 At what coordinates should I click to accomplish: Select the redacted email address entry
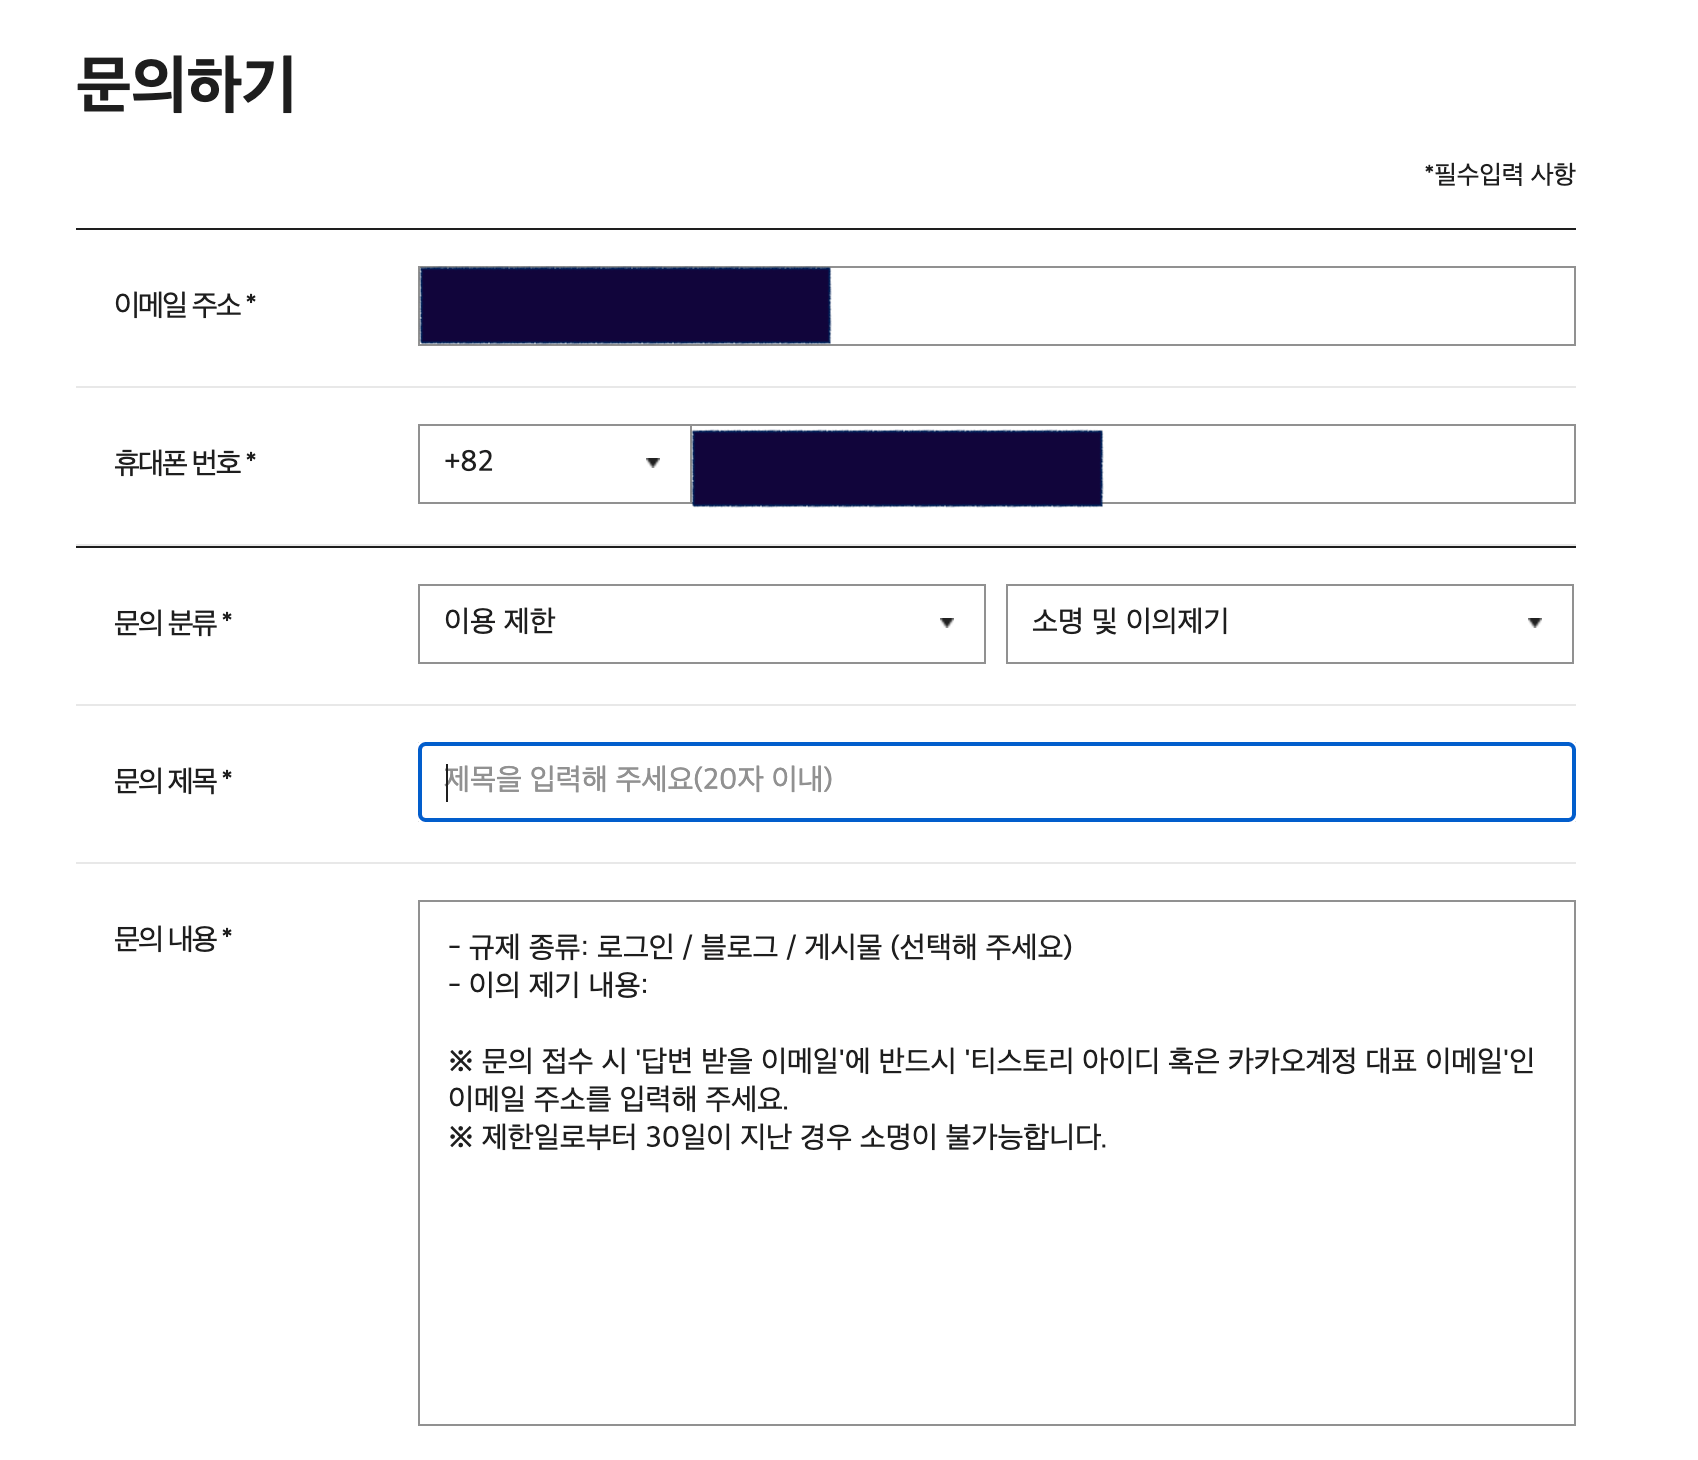coord(625,305)
